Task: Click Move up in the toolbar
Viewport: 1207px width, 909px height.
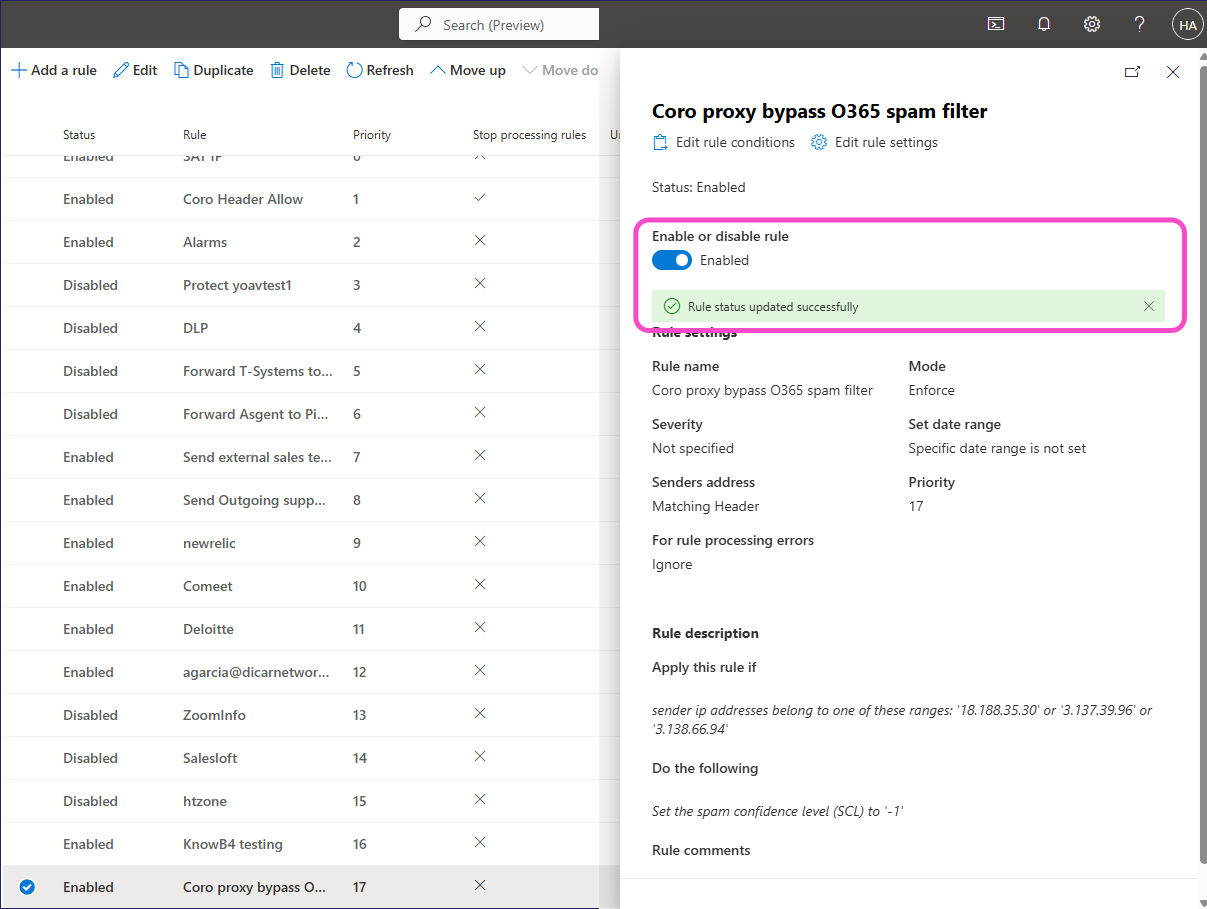Action: click(x=467, y=70)
